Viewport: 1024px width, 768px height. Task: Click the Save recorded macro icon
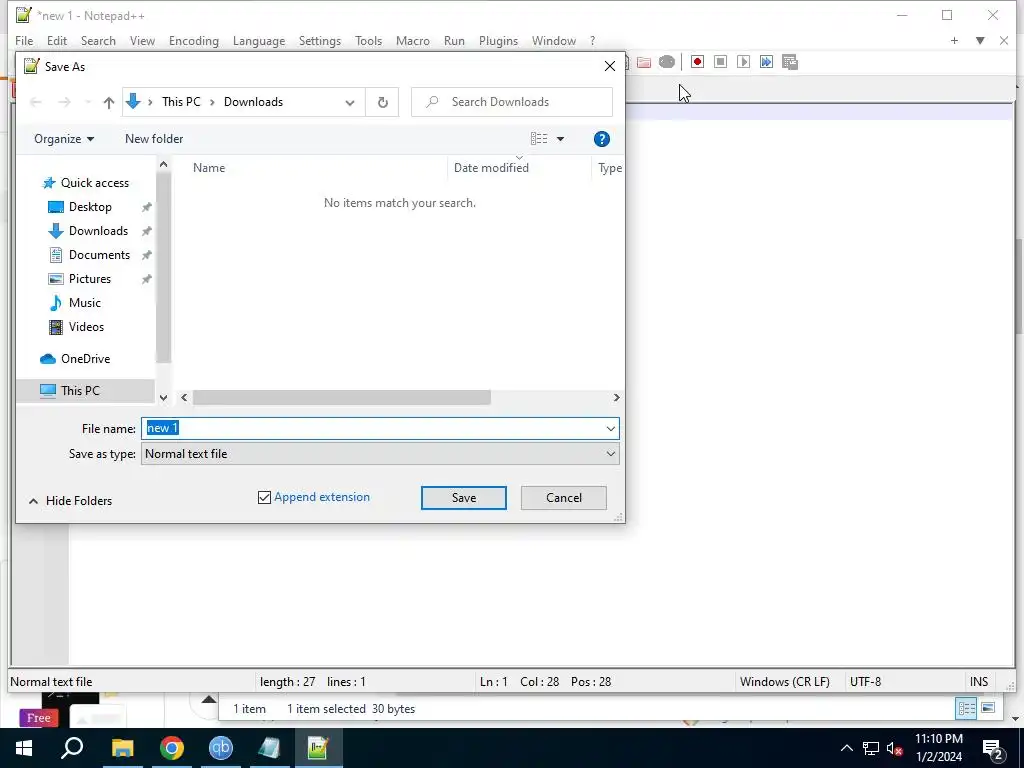(x=790, y=62)
